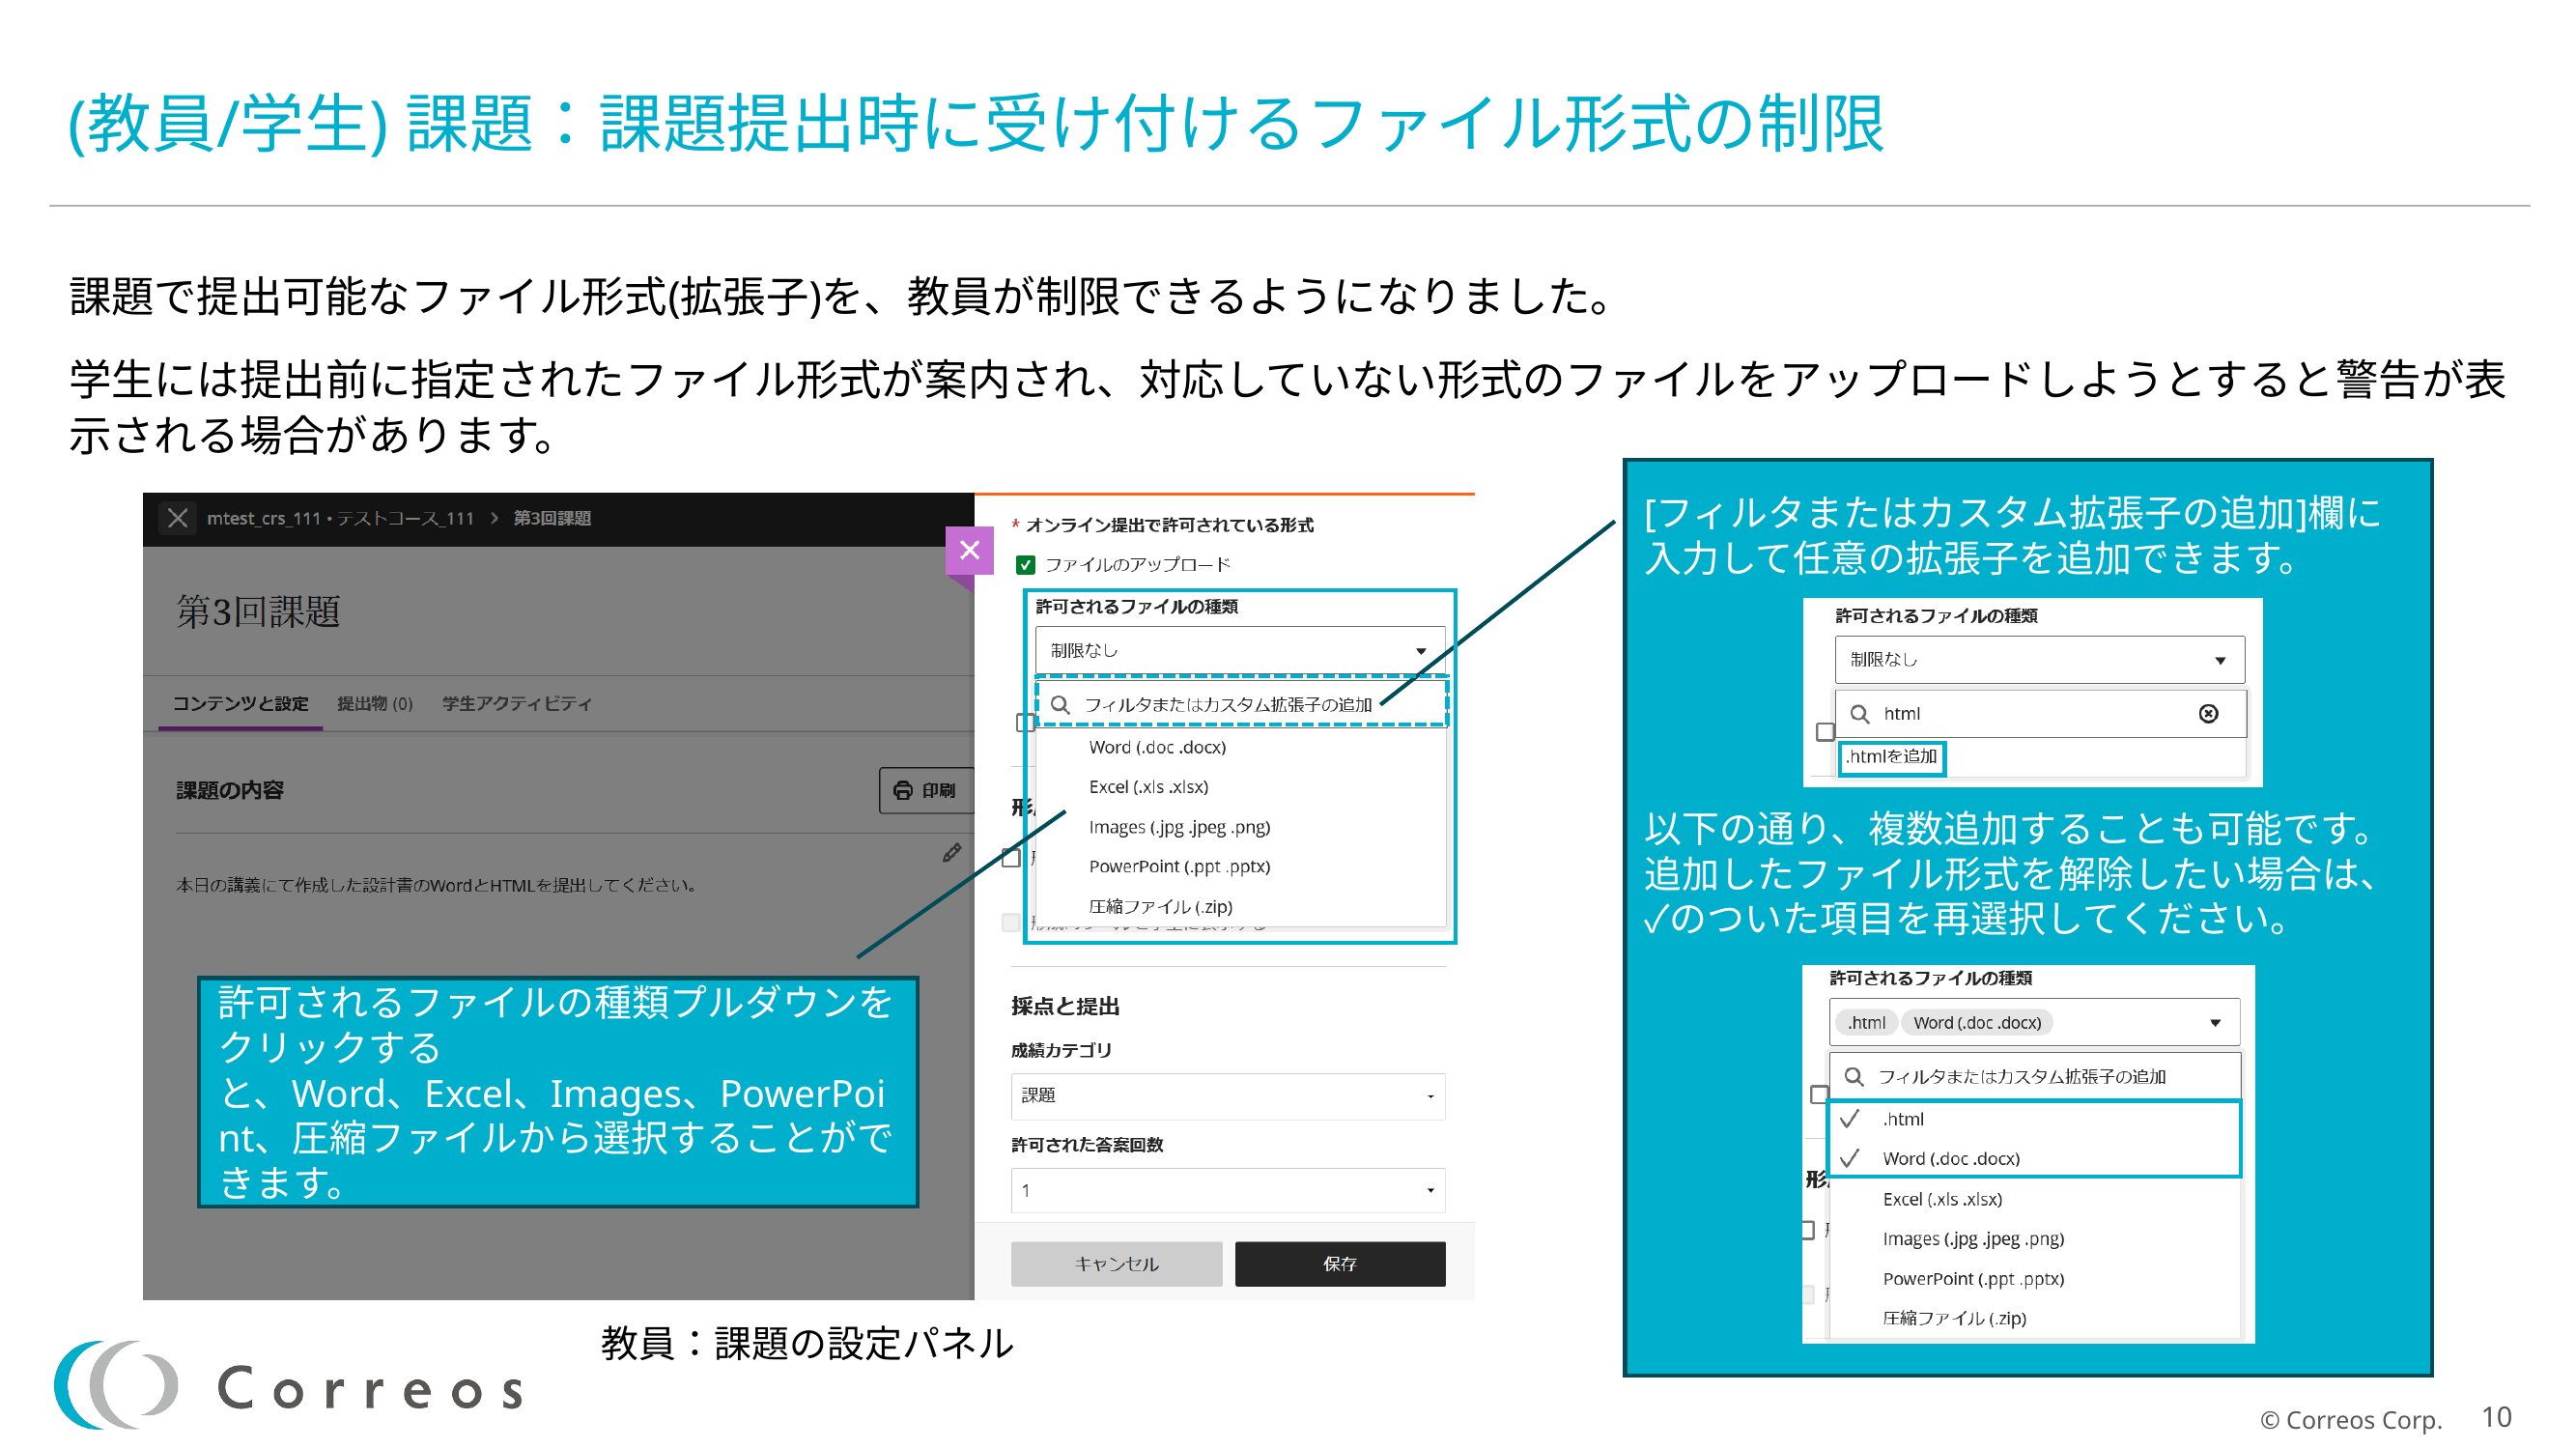Open the 学生アクティビティ tab

point(517,703)
